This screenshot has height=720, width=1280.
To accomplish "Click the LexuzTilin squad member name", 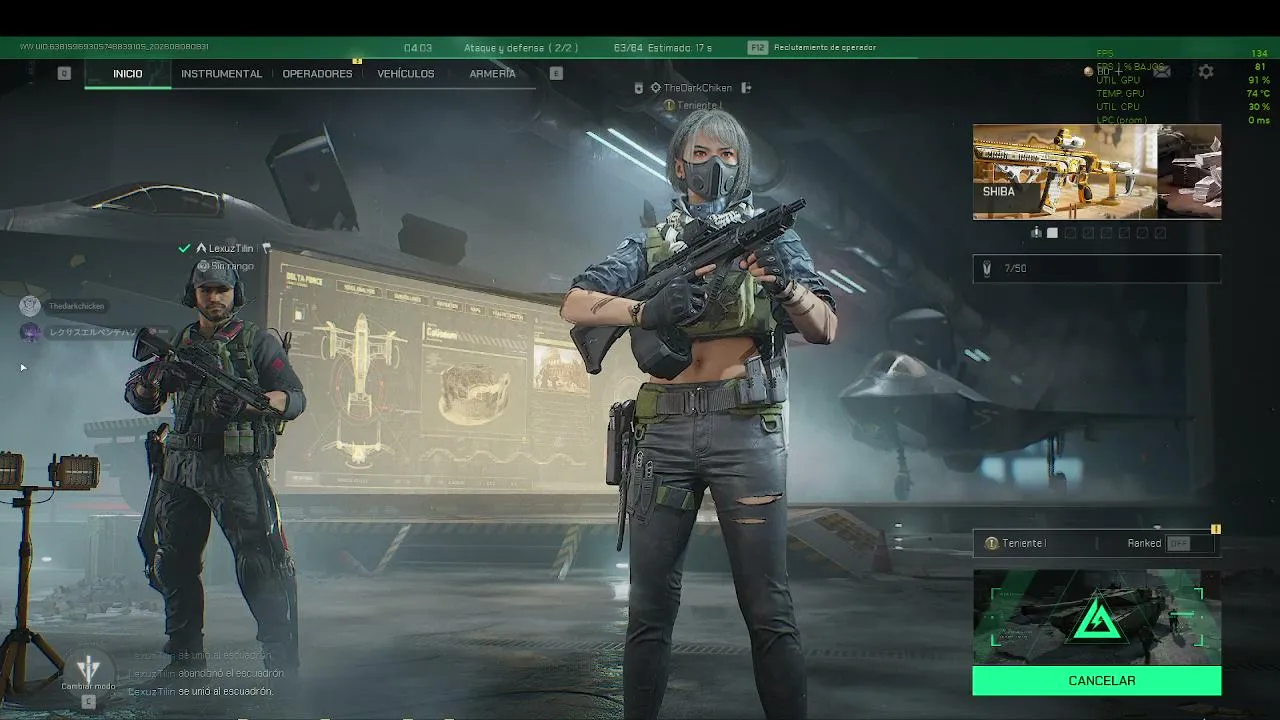I will pos(231,248).
